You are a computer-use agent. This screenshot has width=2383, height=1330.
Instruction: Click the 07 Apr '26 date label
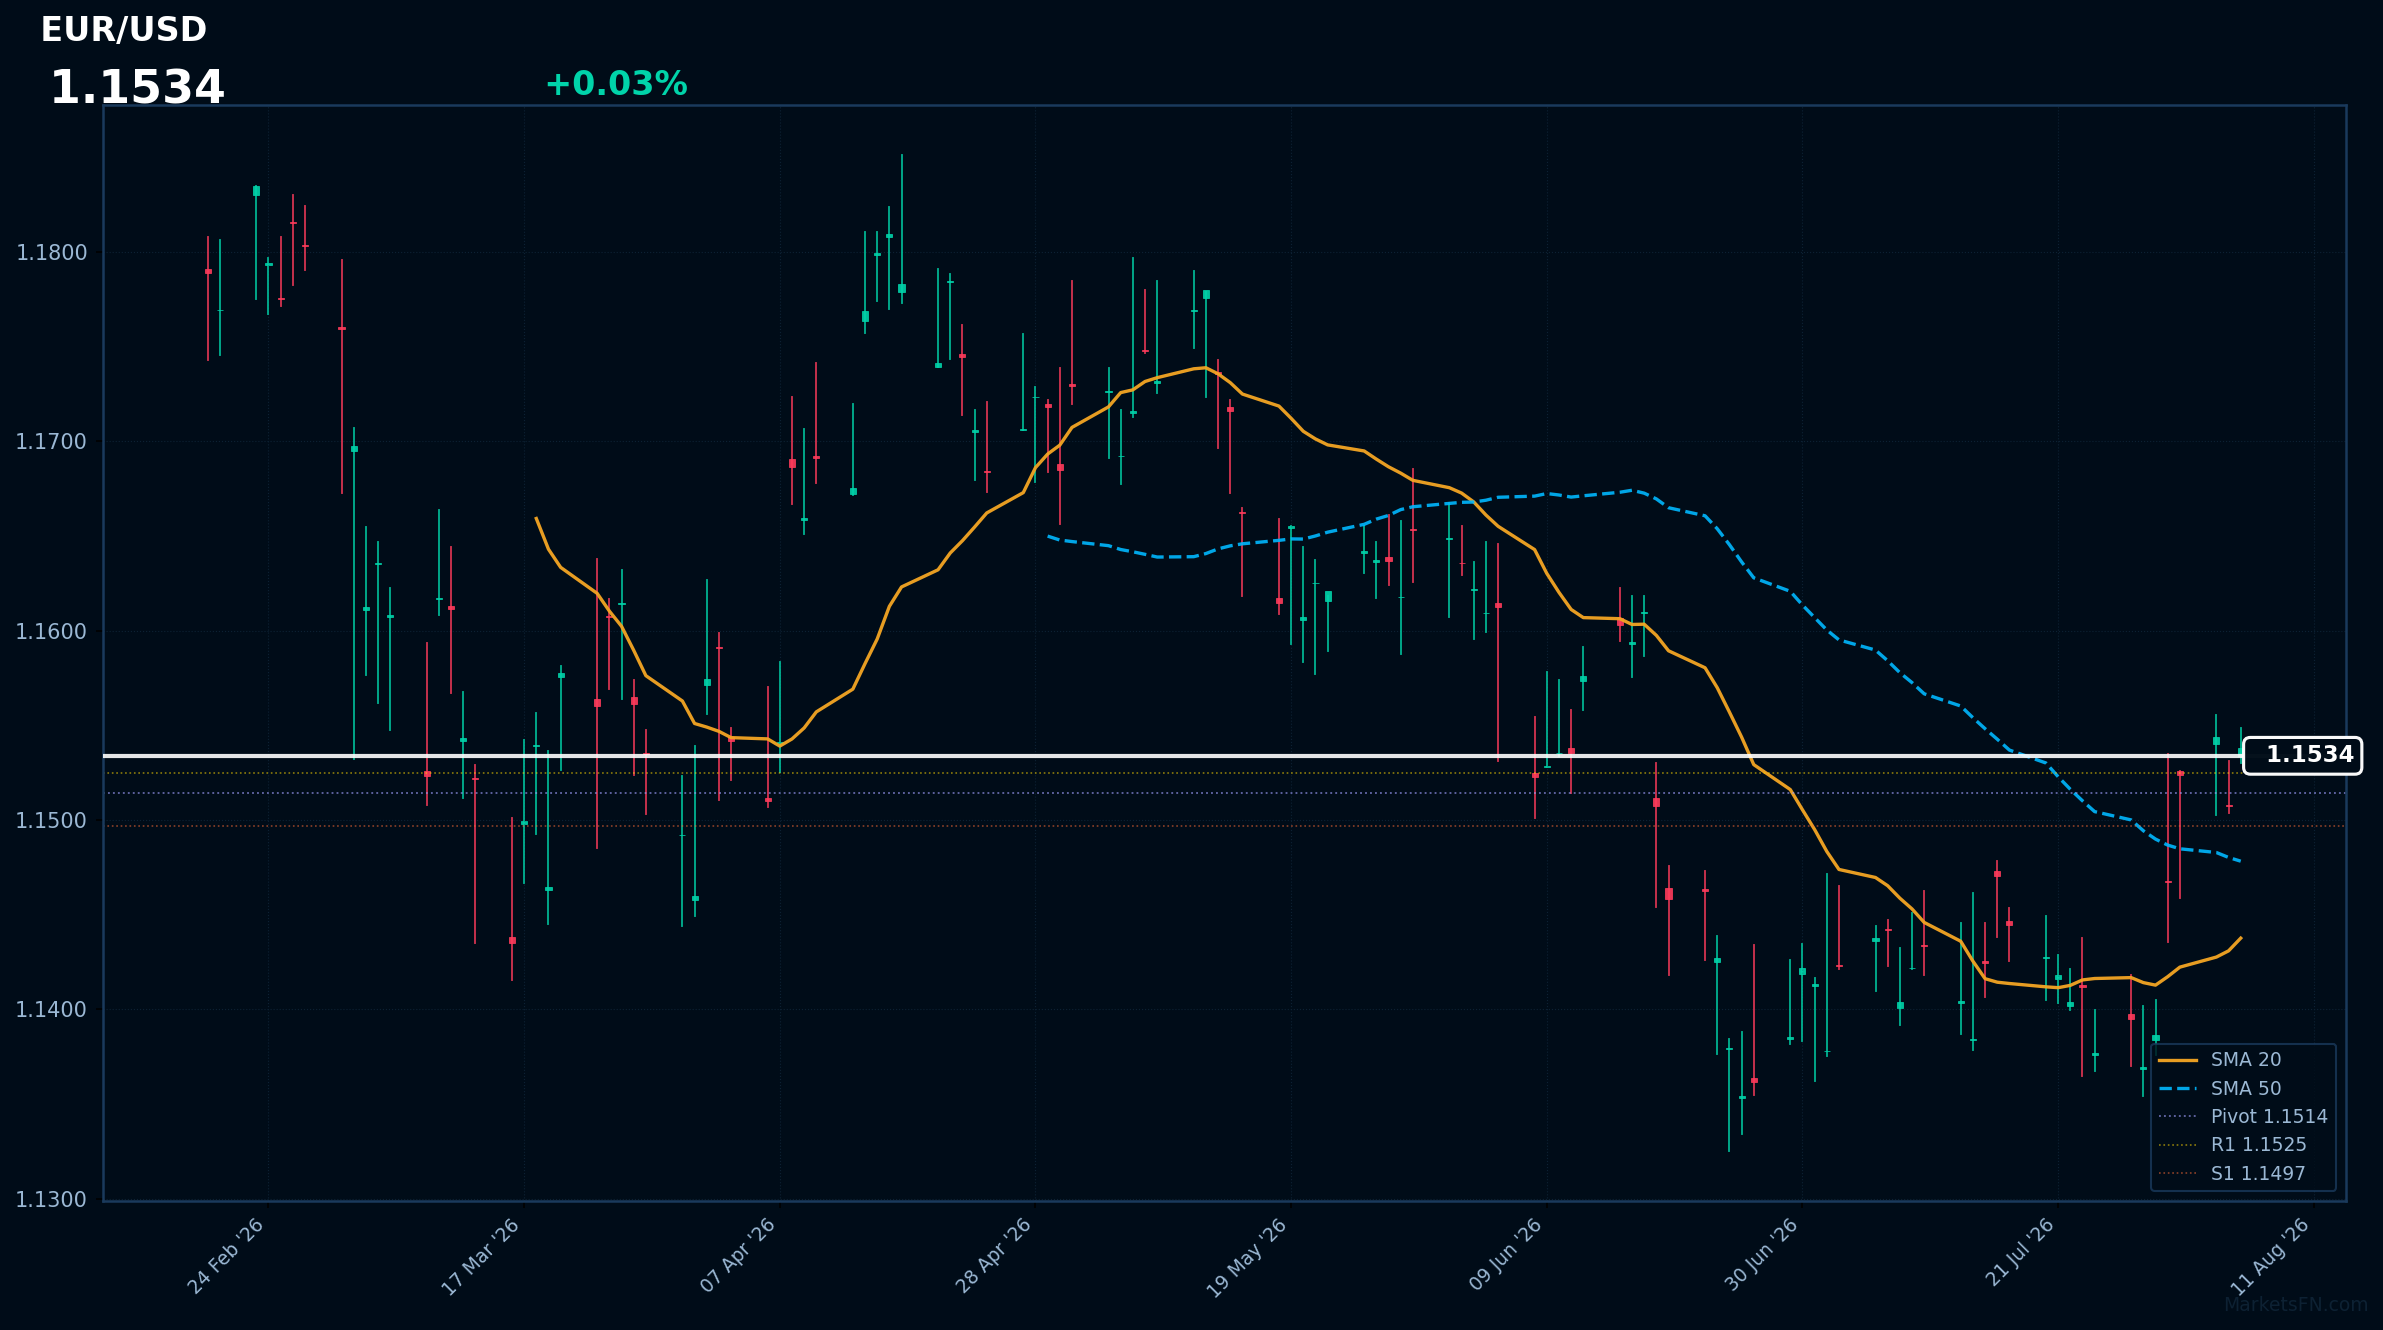(738, 1256)
